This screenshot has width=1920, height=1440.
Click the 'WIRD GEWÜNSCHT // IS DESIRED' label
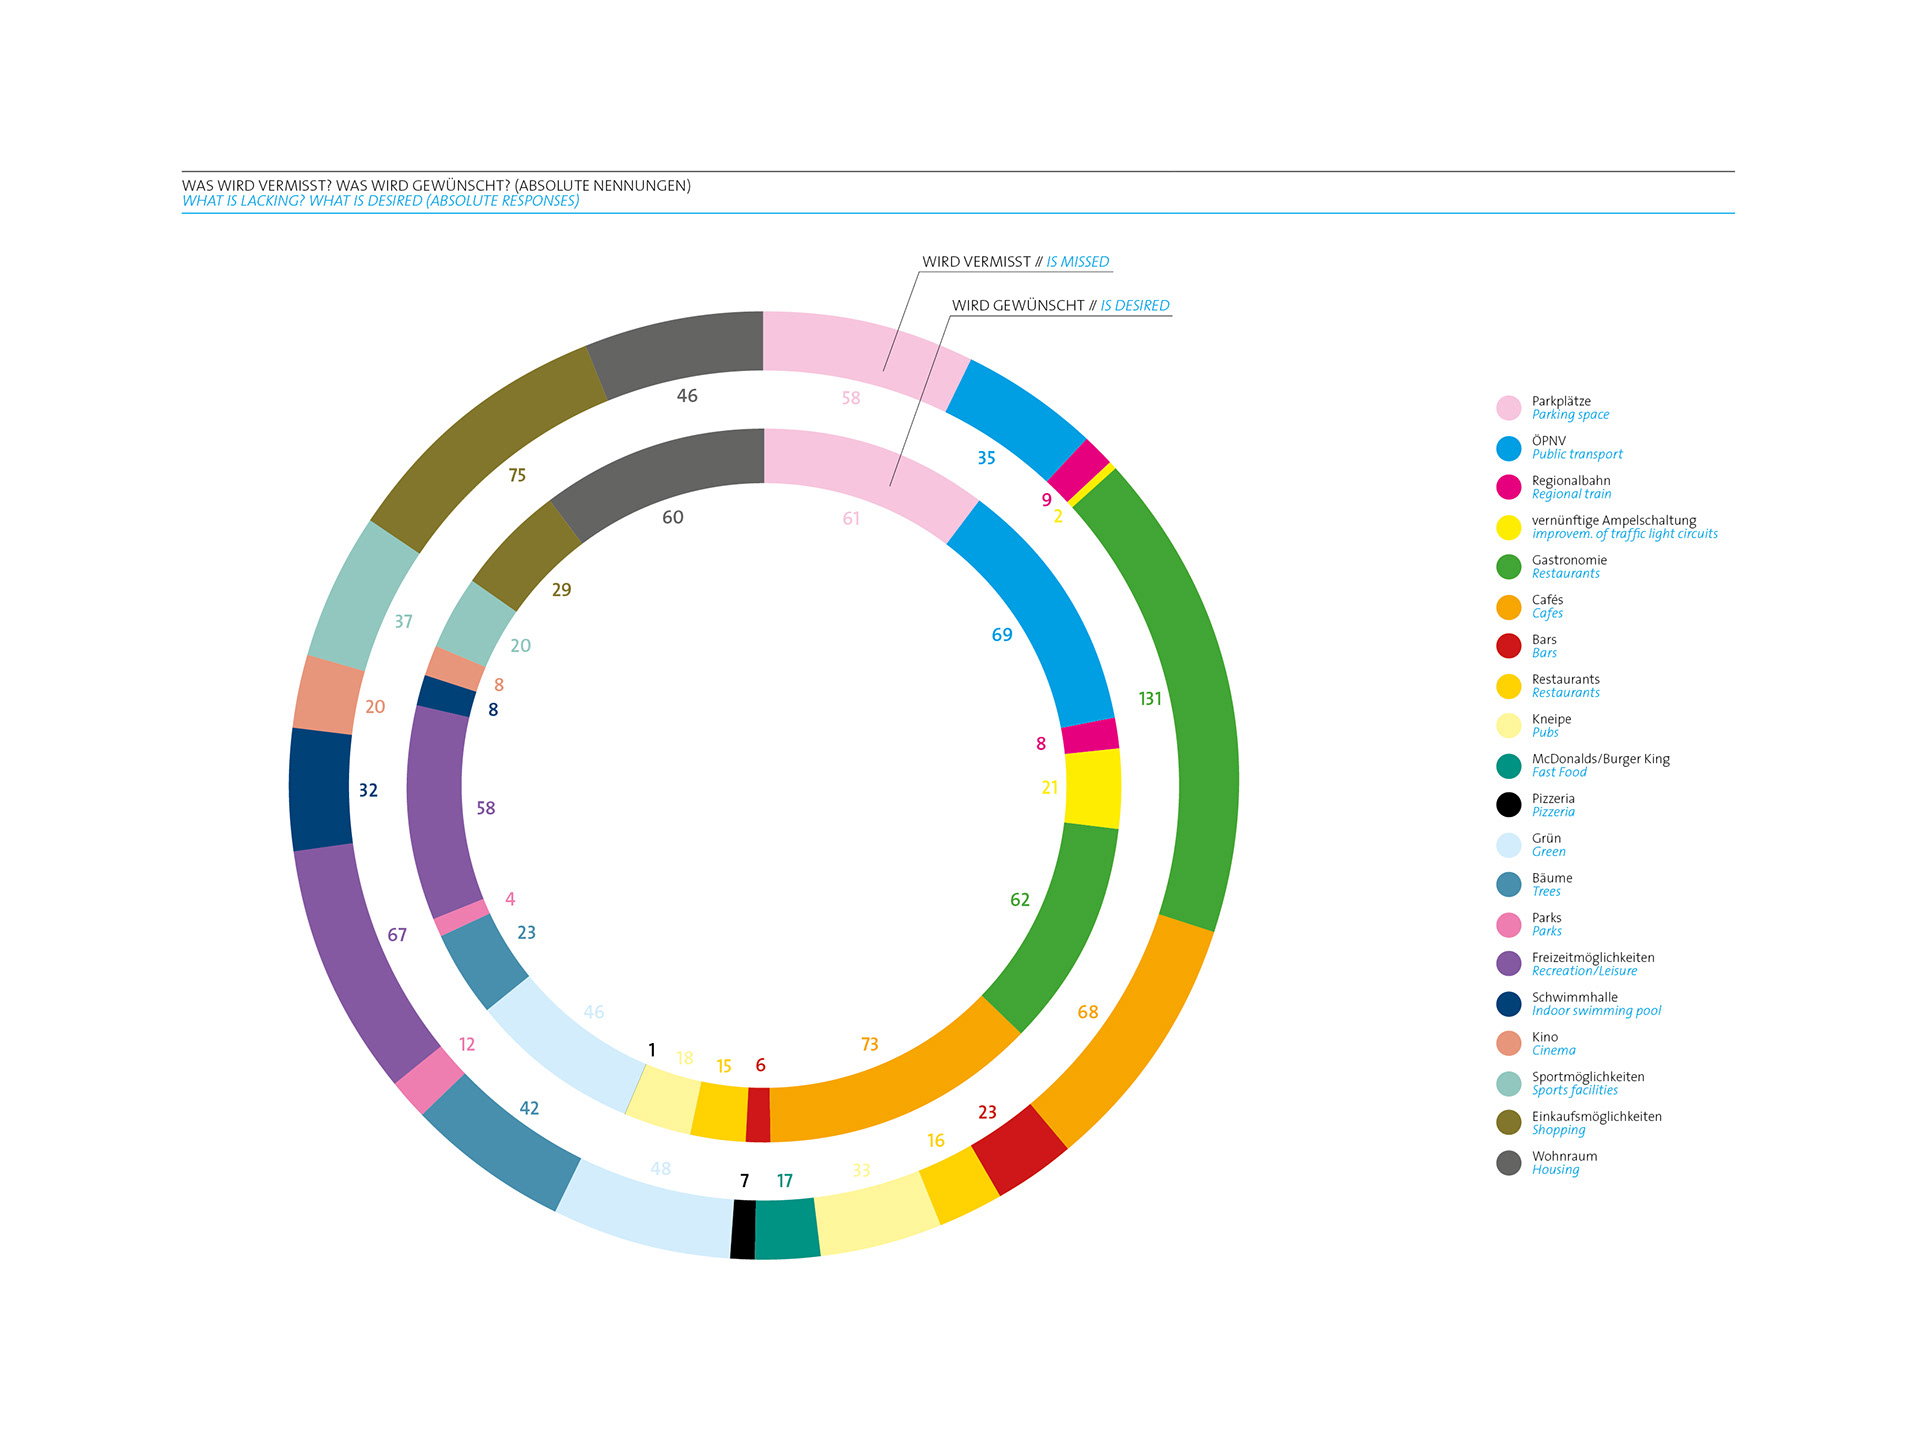(x=1060, y=306)
